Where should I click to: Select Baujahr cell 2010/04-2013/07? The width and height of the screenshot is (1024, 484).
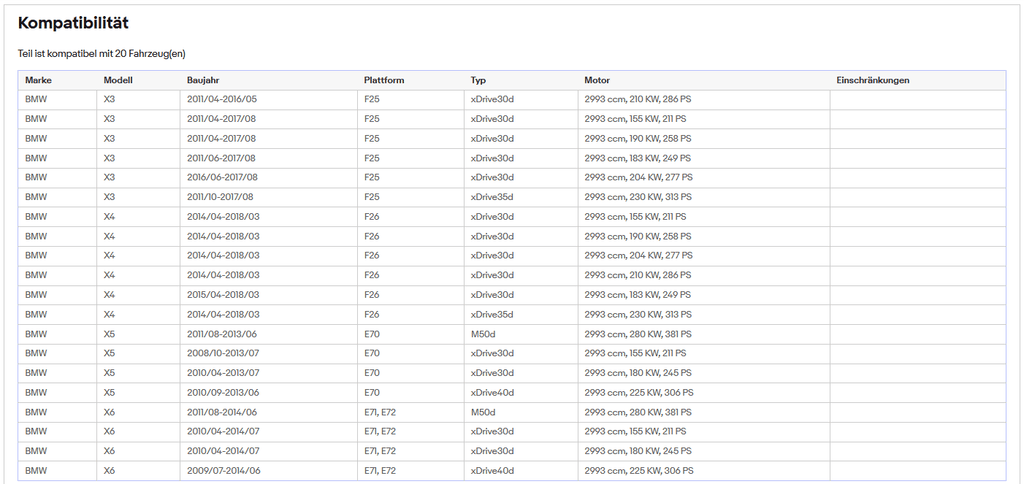(x=223, y=372)
